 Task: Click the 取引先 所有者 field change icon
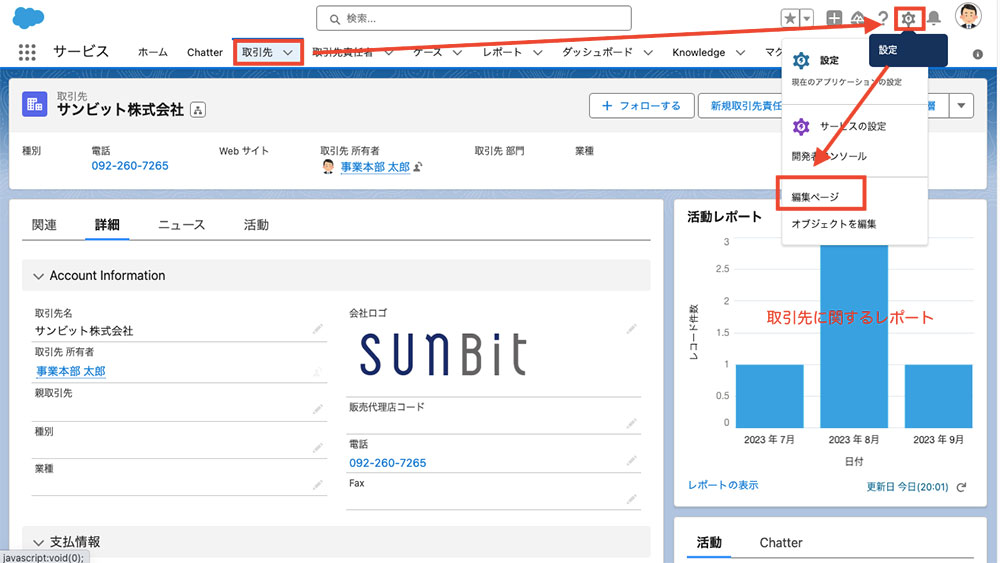(x=317, y=372)
